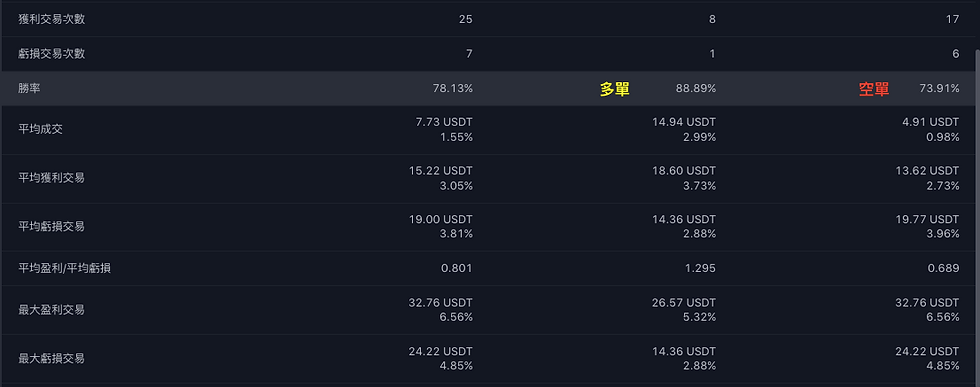980x387 pixels.
Task: Click the 勝率 row label
Action: tap(30, 89)
